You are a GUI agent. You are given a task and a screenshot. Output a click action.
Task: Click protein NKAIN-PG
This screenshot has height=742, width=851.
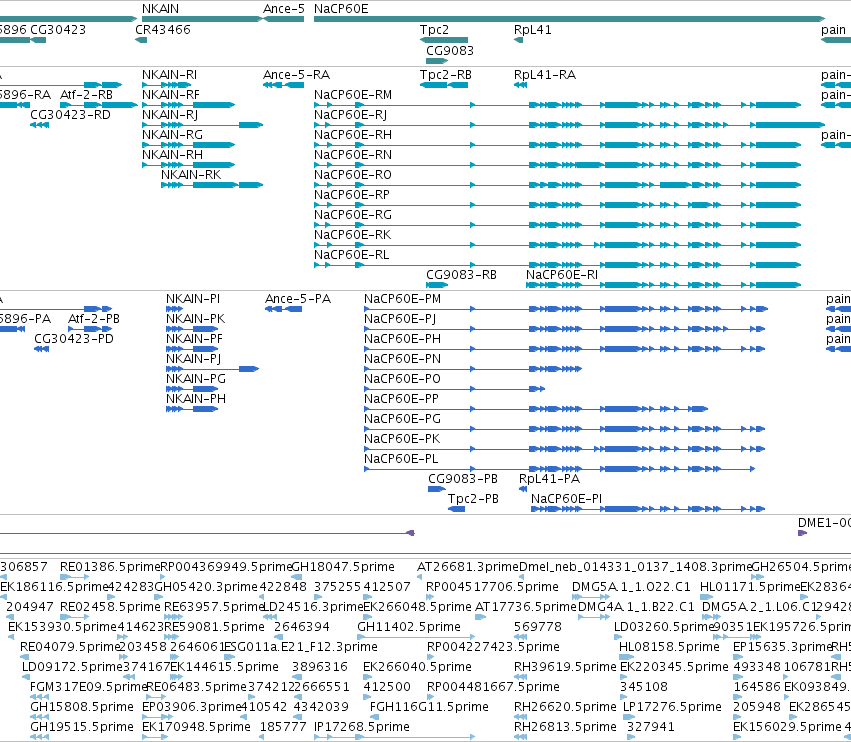coord(195,379)
